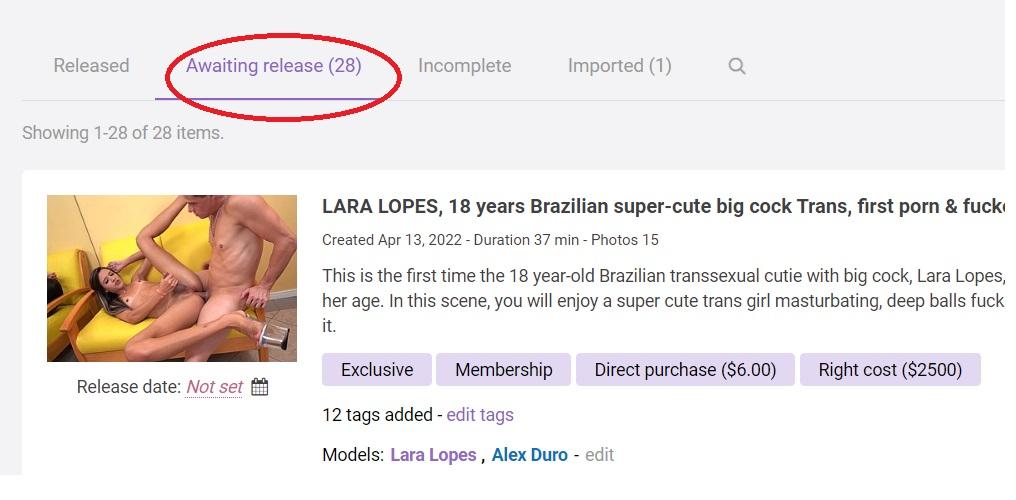The width and height of the screenshot is (1016, 500).
Task: Click the first item's video thumbnail
Action: coord(172,278)
